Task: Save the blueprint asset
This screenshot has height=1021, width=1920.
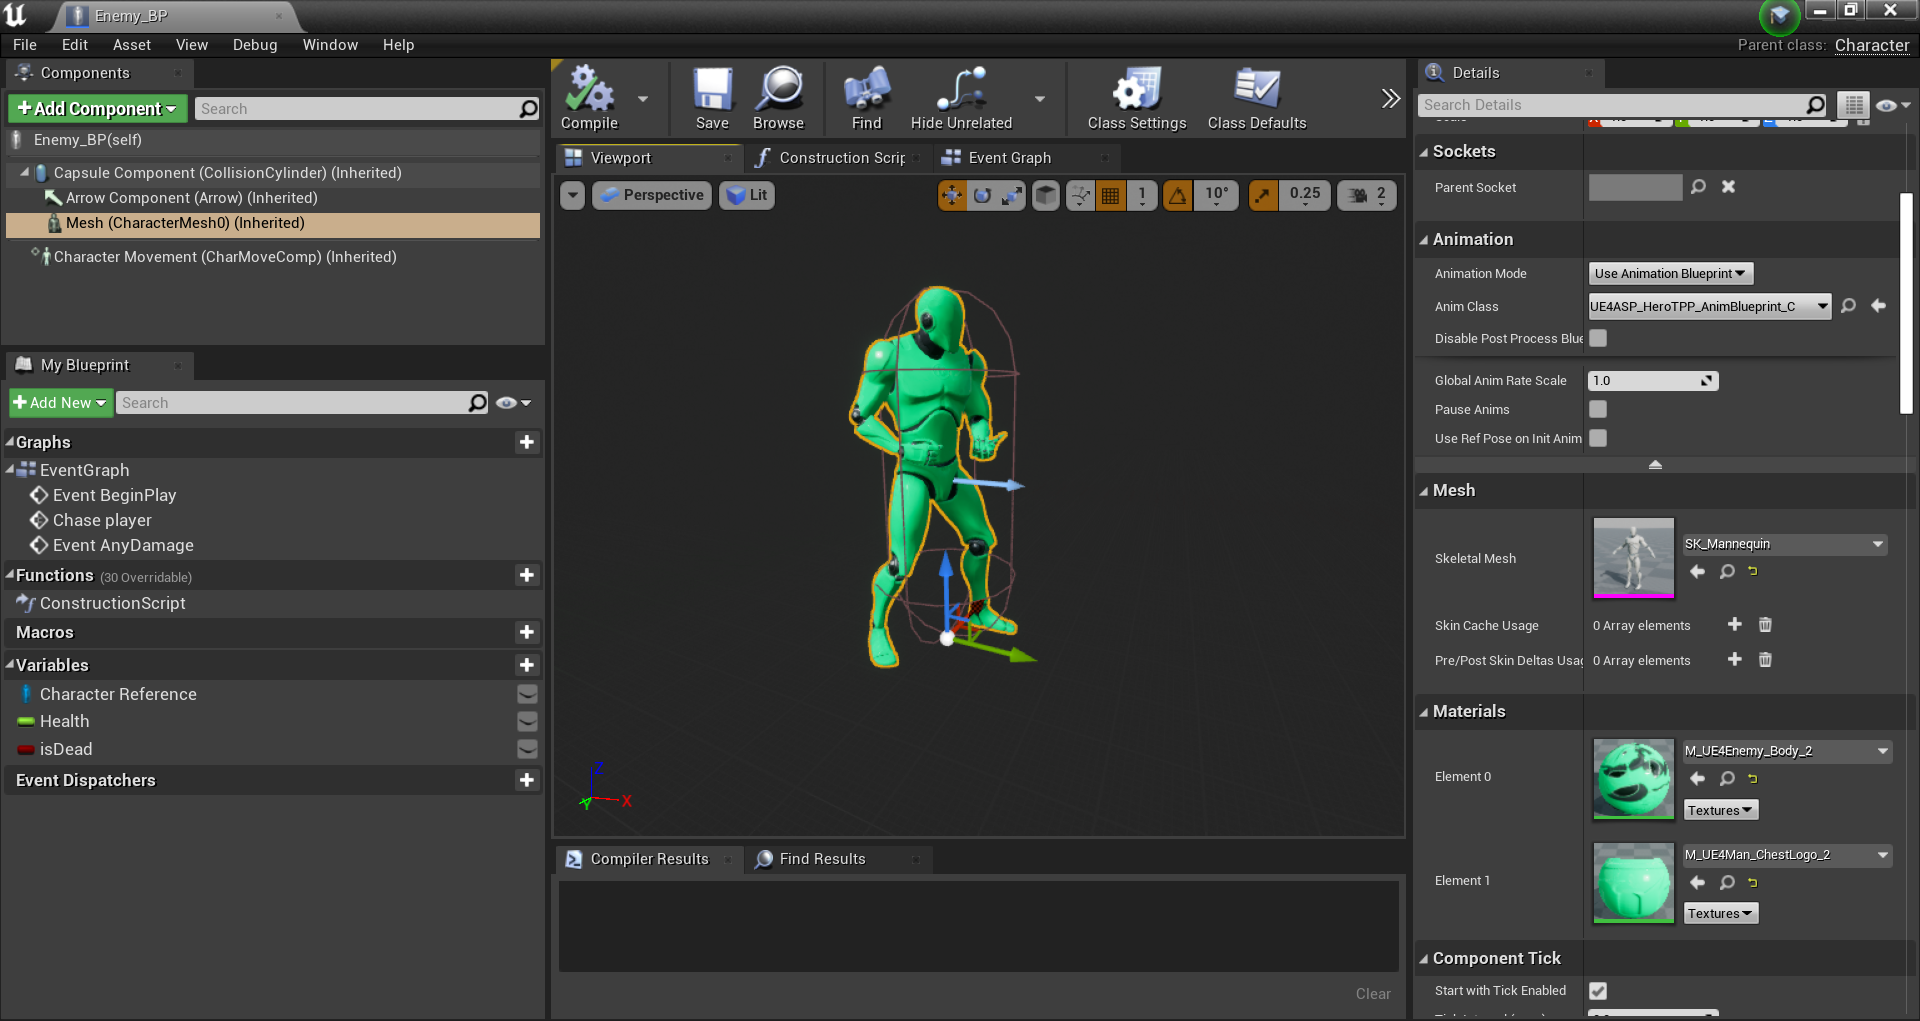Action: [712, 98]
